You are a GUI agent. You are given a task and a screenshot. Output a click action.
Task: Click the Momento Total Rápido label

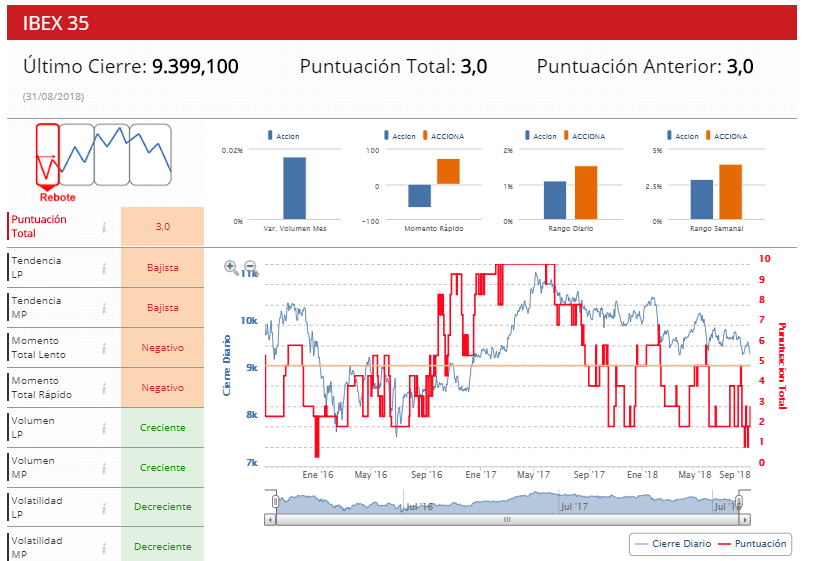pyautogui.click(x=48, y=387)
